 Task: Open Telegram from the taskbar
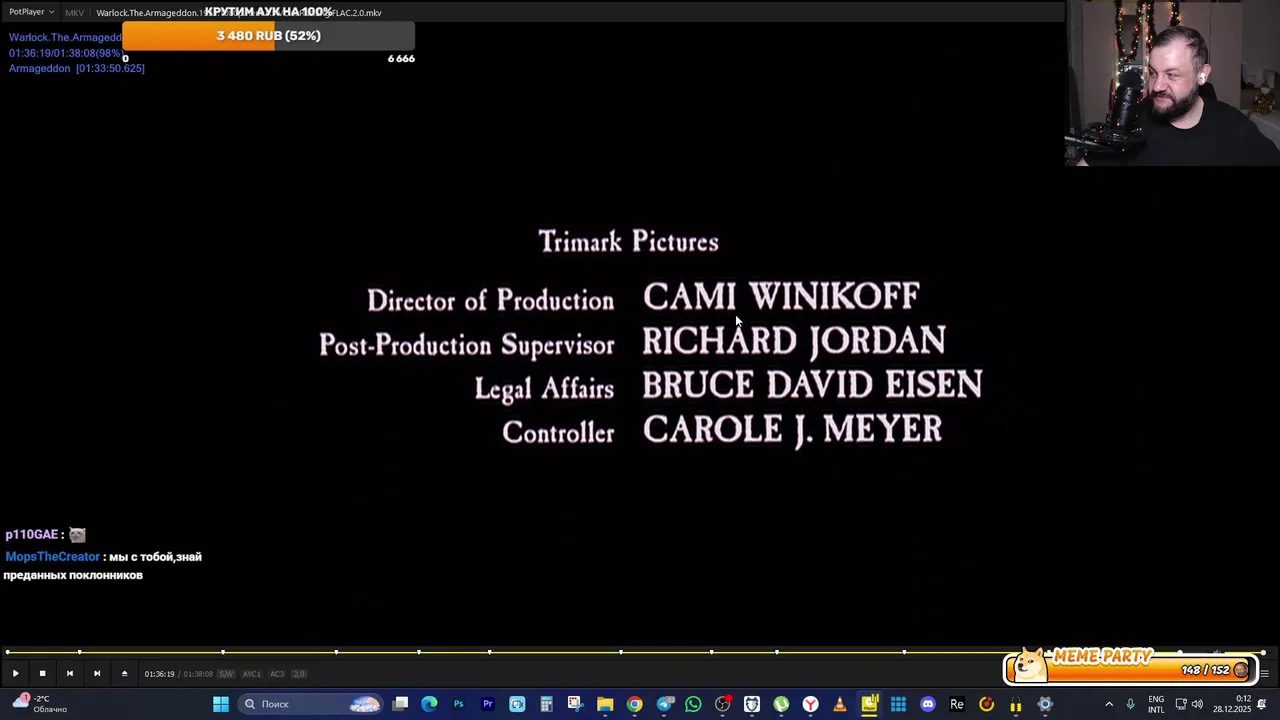(664, 704)
